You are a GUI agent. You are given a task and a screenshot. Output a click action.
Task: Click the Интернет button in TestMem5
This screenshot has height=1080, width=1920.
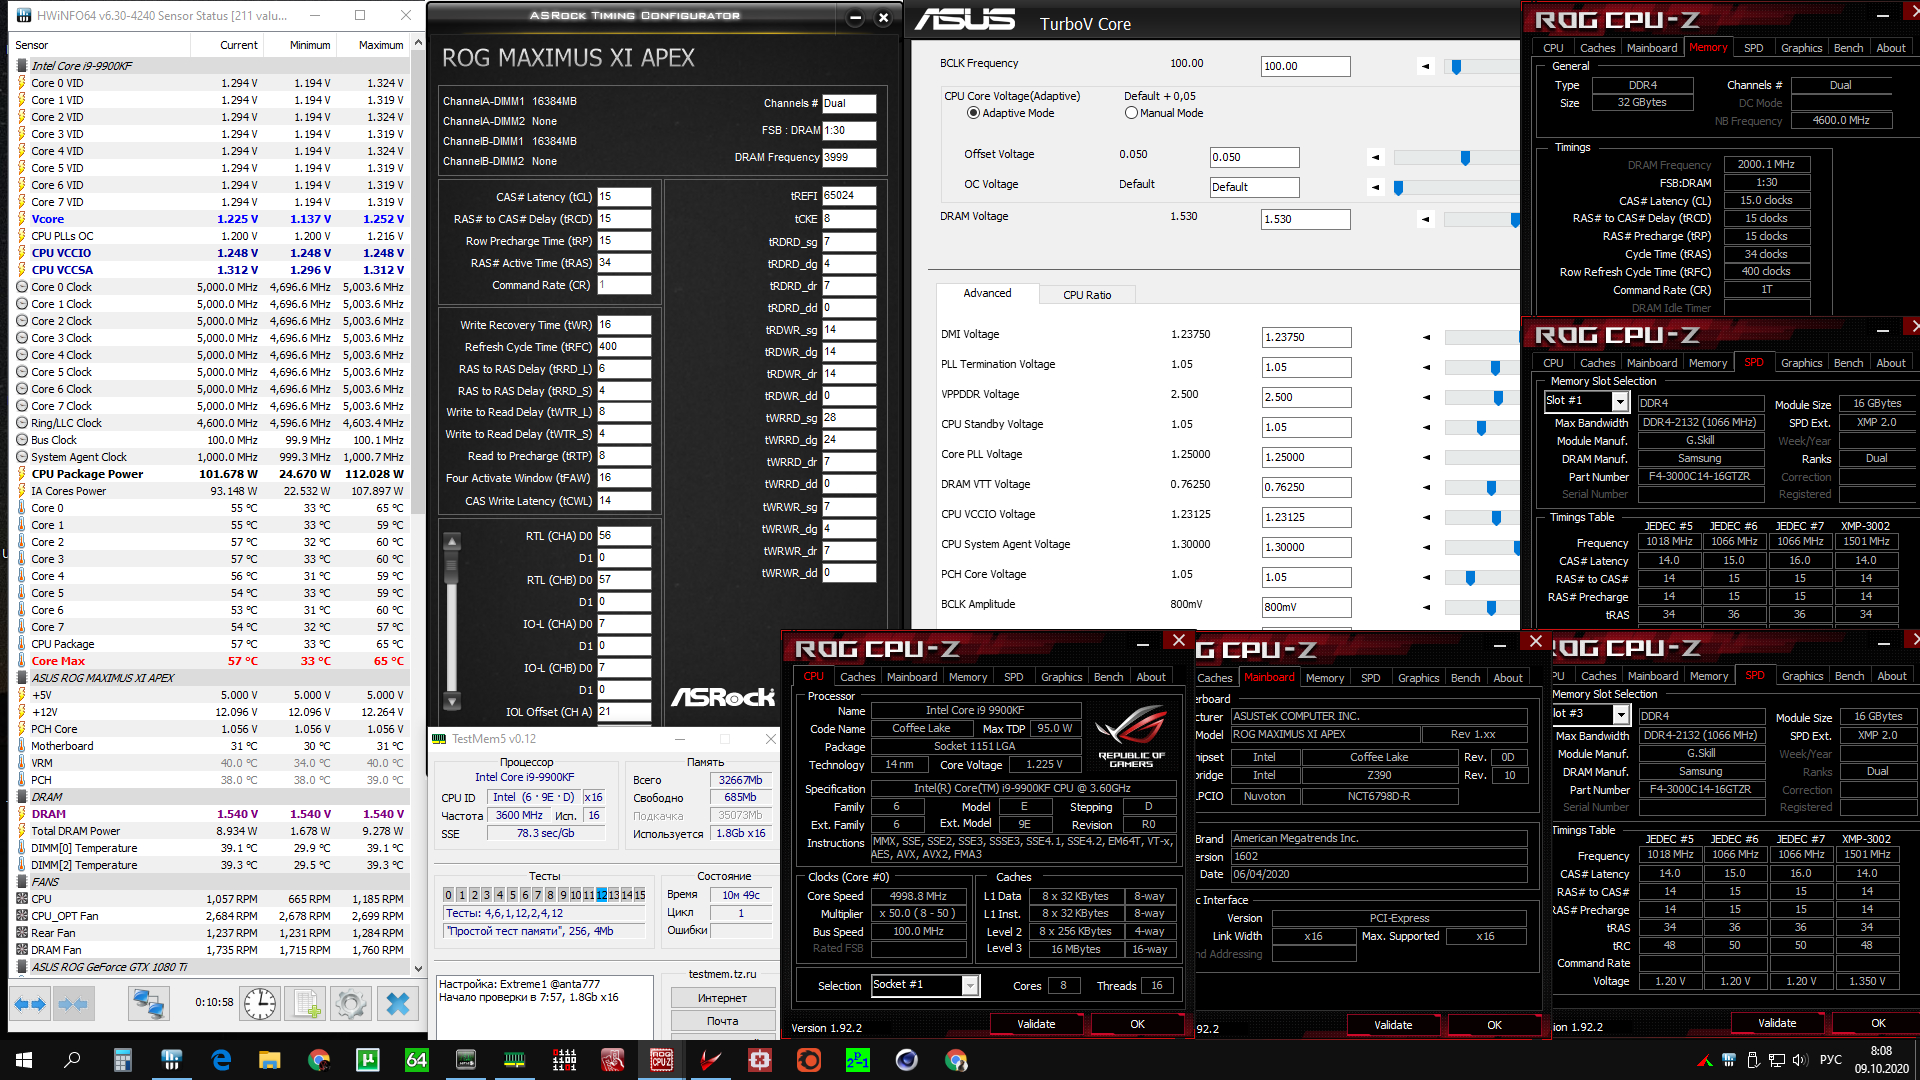[722, 998]
